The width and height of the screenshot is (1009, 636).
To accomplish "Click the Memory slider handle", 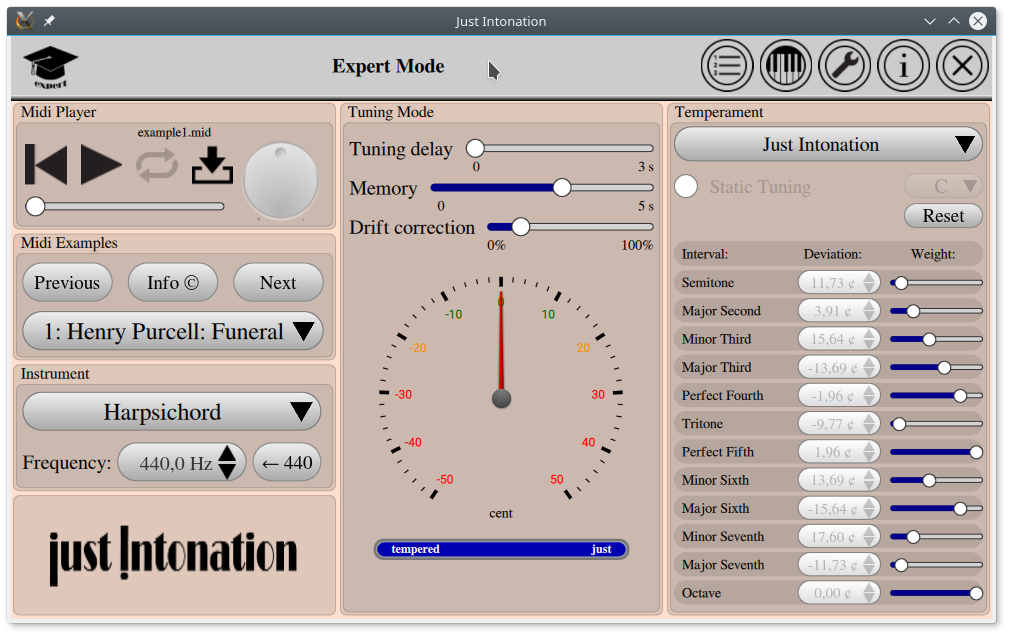I will click(562, 188).
